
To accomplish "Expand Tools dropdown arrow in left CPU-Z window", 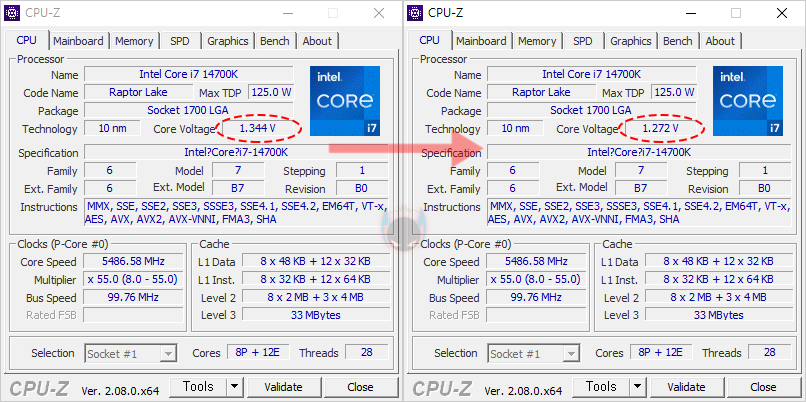I will [x=234, y=387].
